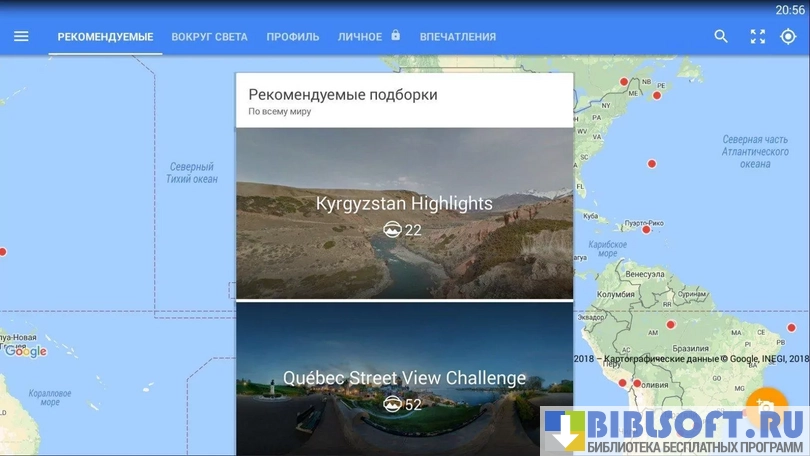Click red marker in the North Atlantic

click(652, 164)
